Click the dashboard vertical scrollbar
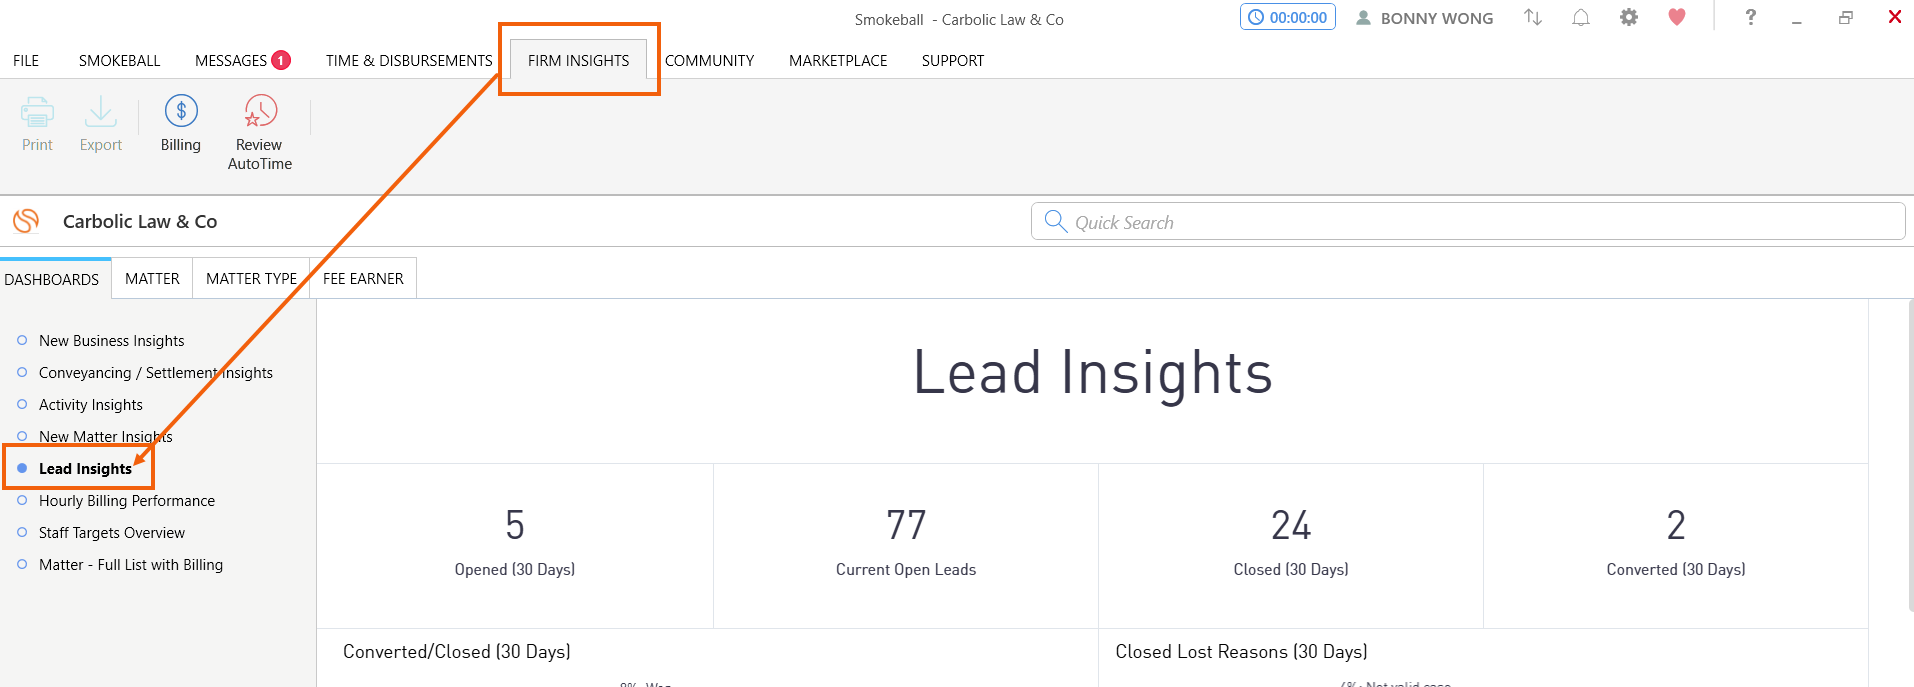The height and width of the screenshot is (687, 1914). pyautogui.click(x=1909, y=455)
